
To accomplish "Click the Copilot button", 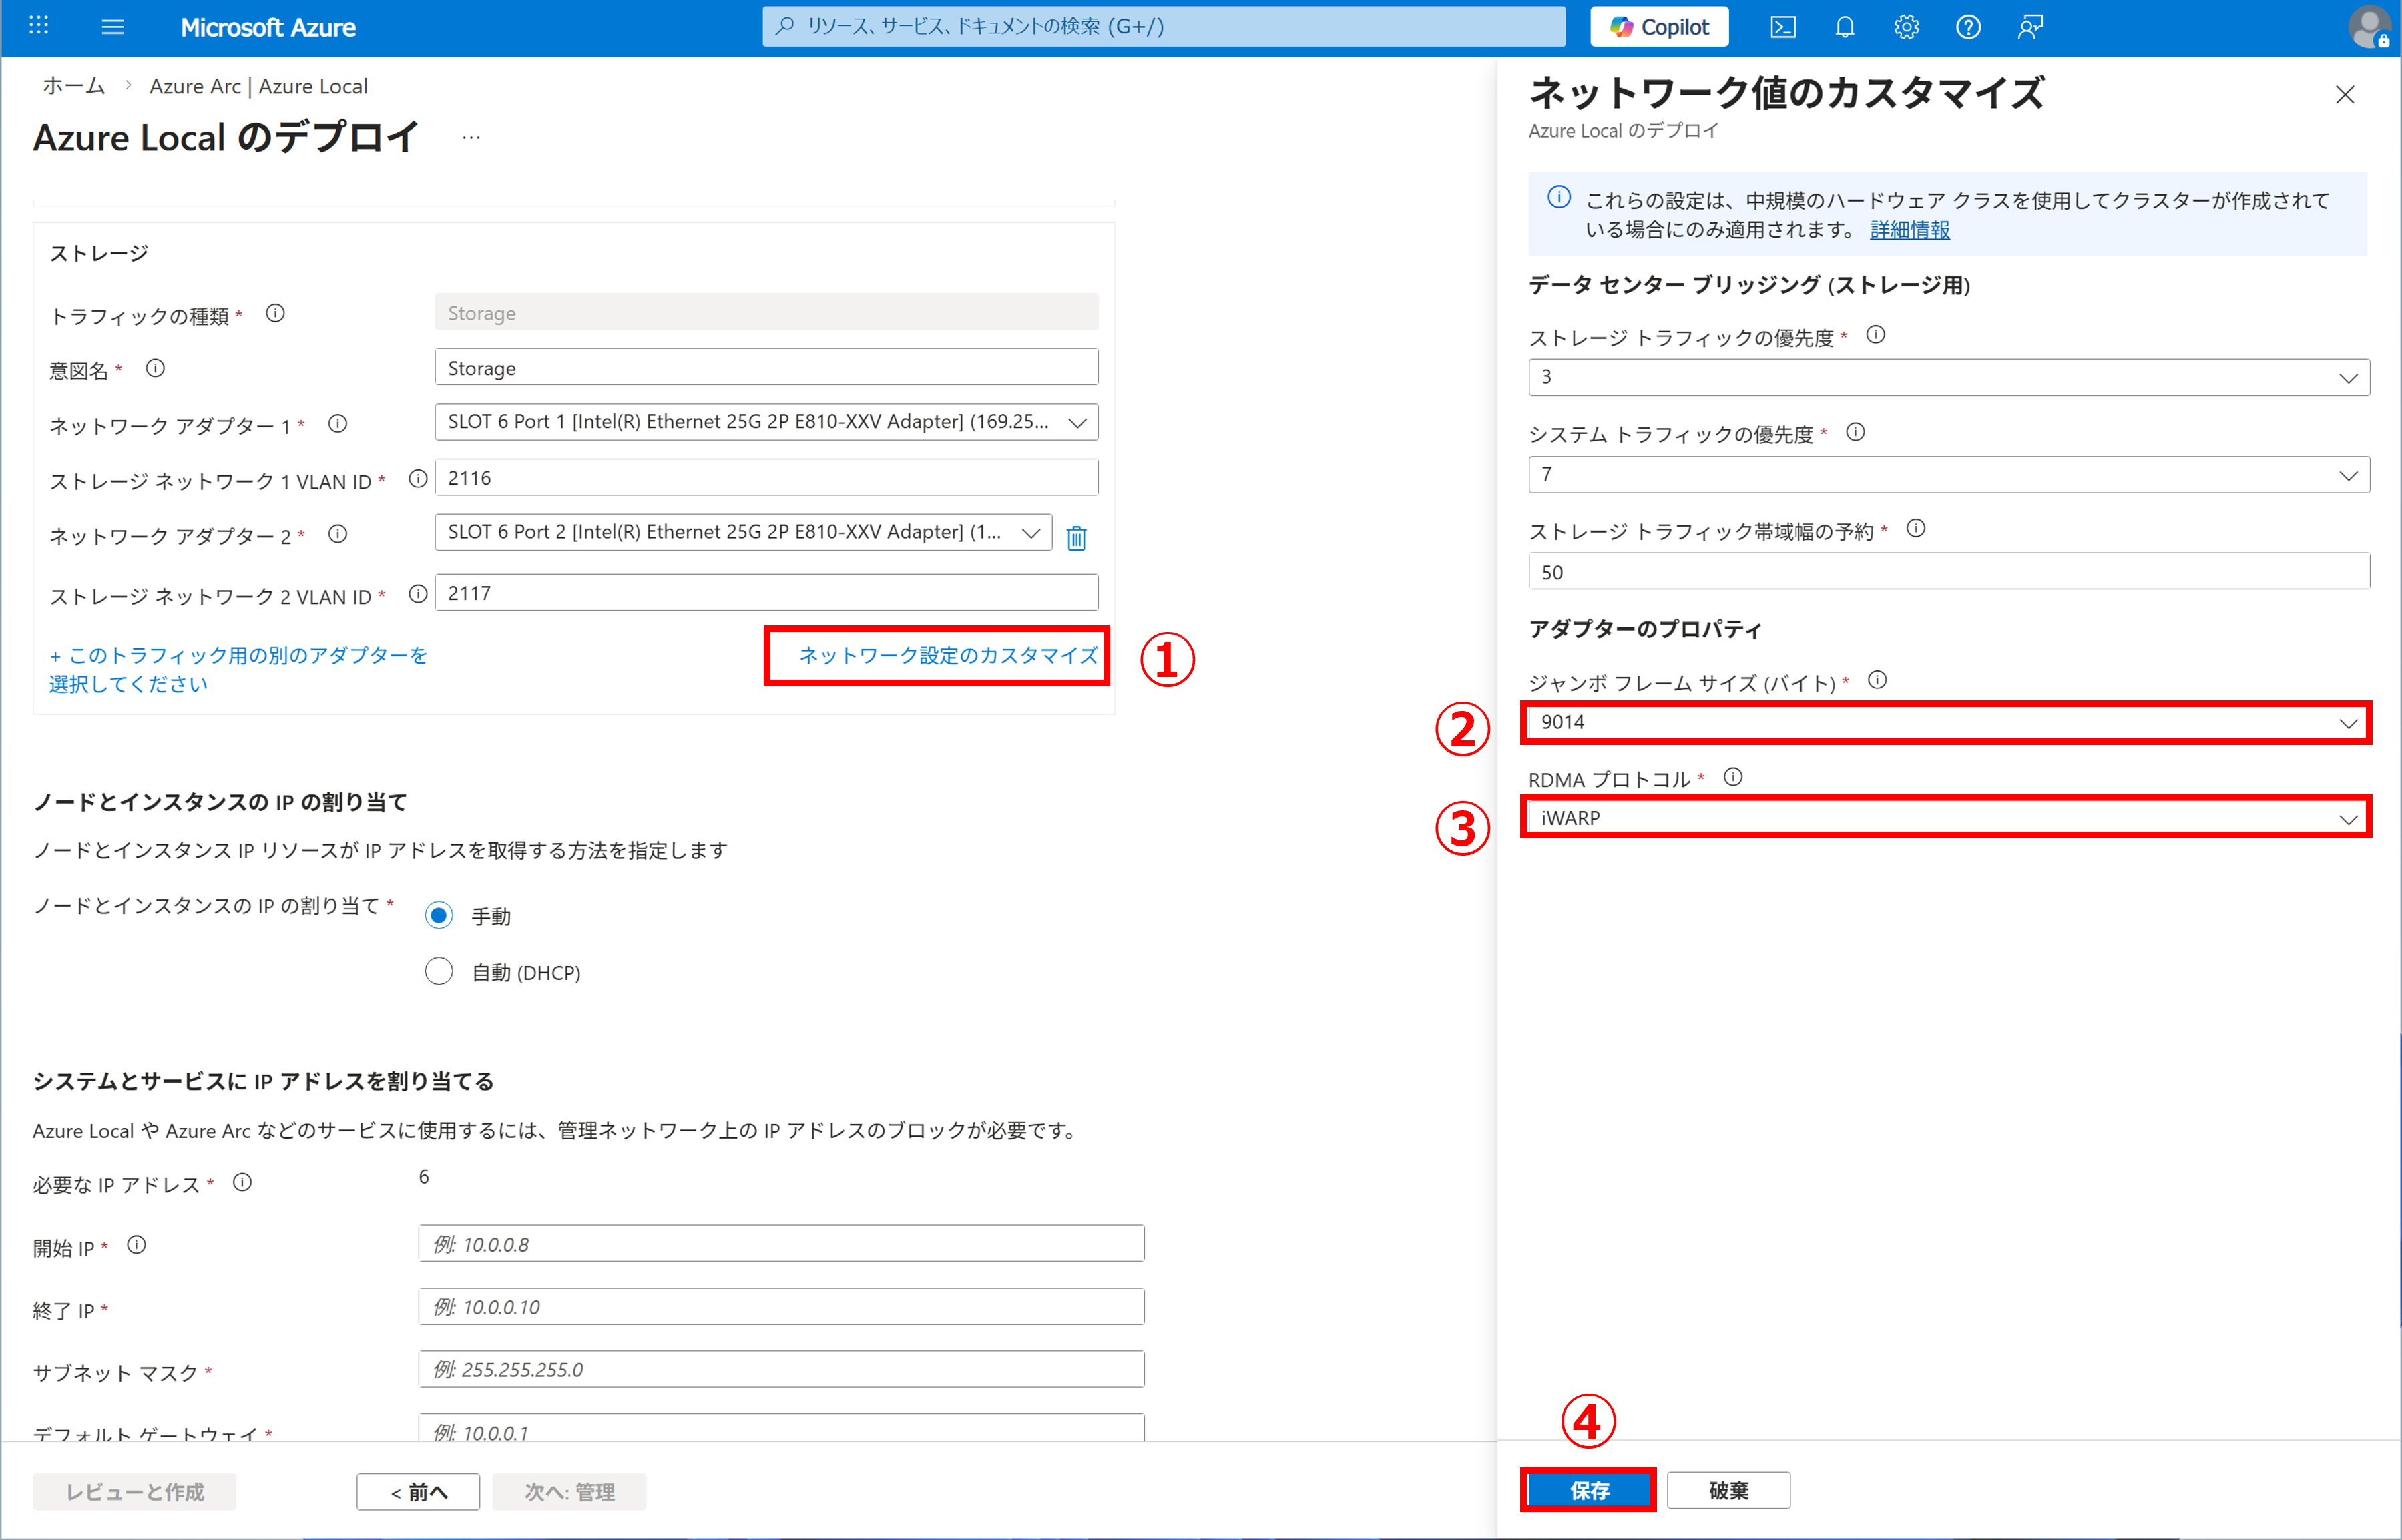I will coord(1659,27).
